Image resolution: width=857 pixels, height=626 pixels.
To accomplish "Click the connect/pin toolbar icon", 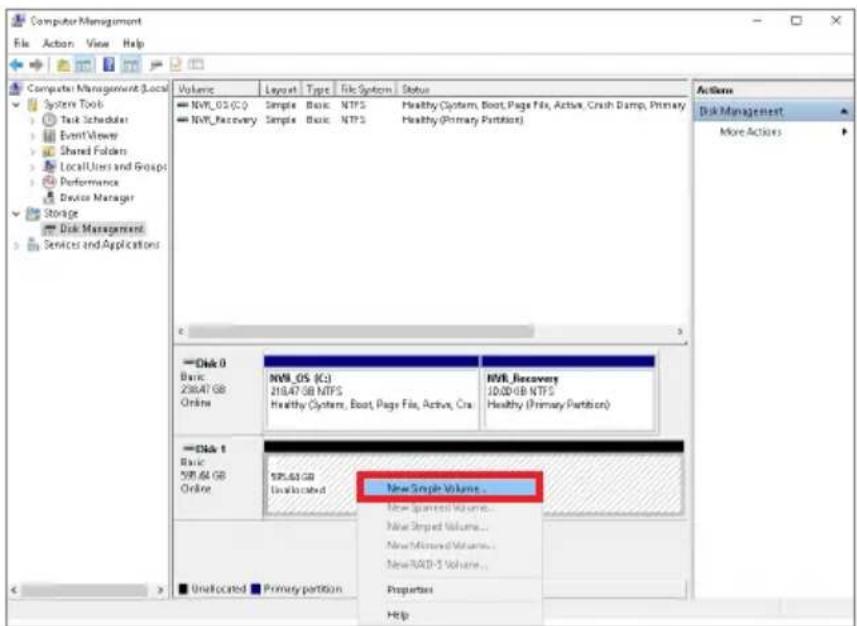I will pos(156,65).
